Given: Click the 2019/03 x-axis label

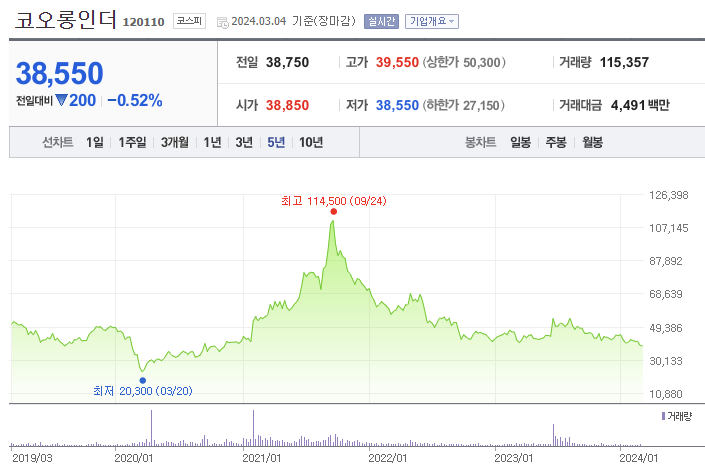Looking at the screenshot, I should (x=32, y=458).
